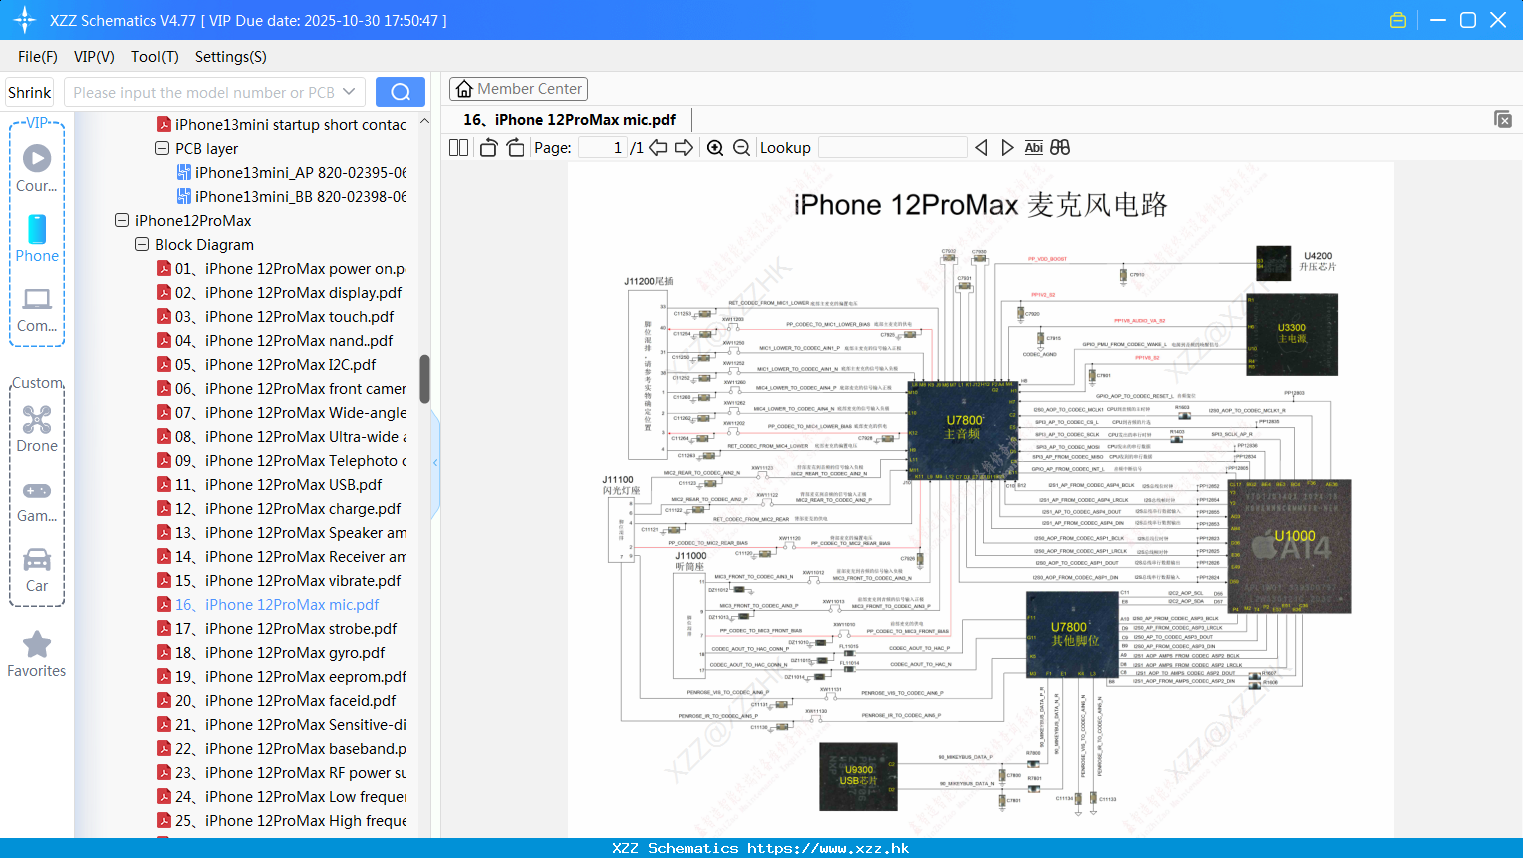1523x858 pixels.
Task: Open the File(F) menu
Action: (38, 57)
